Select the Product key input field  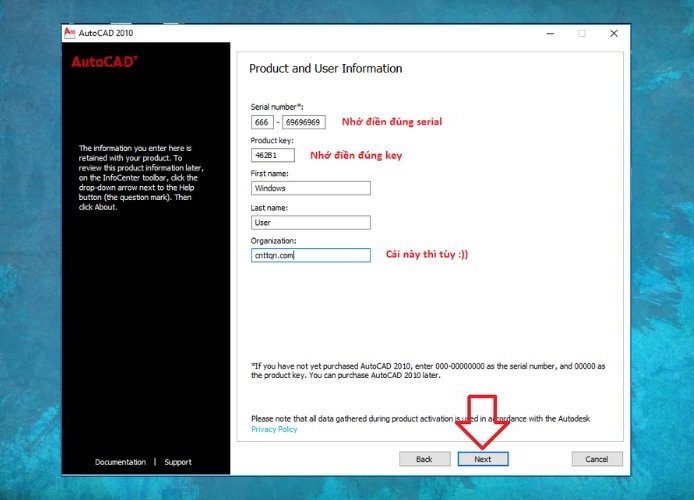pos(272,156)
